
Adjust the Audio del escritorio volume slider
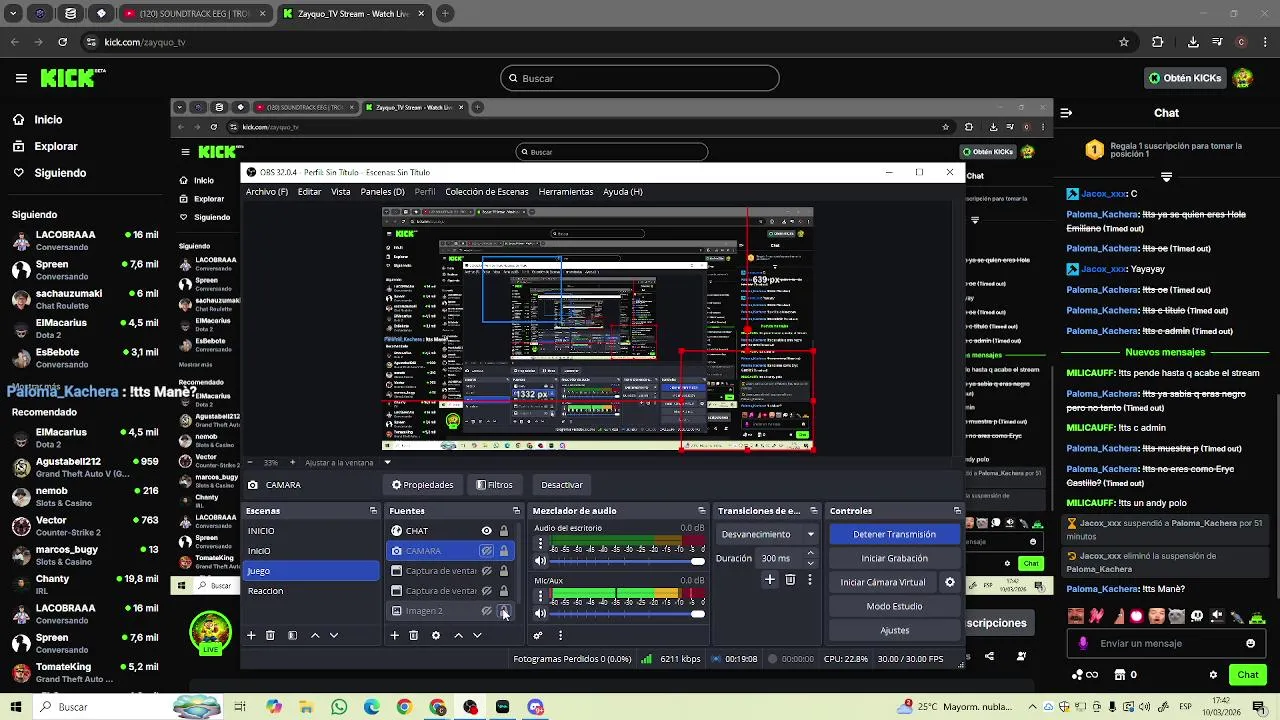[627, 561]
